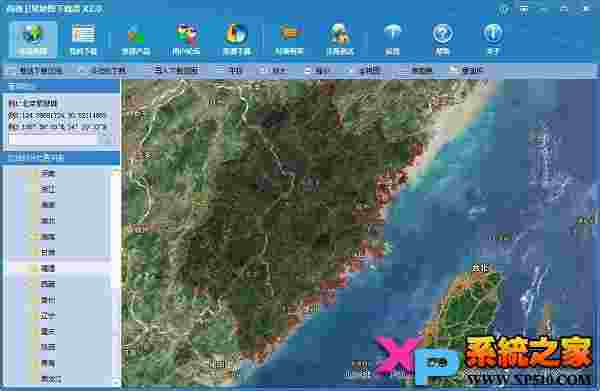
Task: Expand the 西藏 province folder
Action: [x=48, y=284]
